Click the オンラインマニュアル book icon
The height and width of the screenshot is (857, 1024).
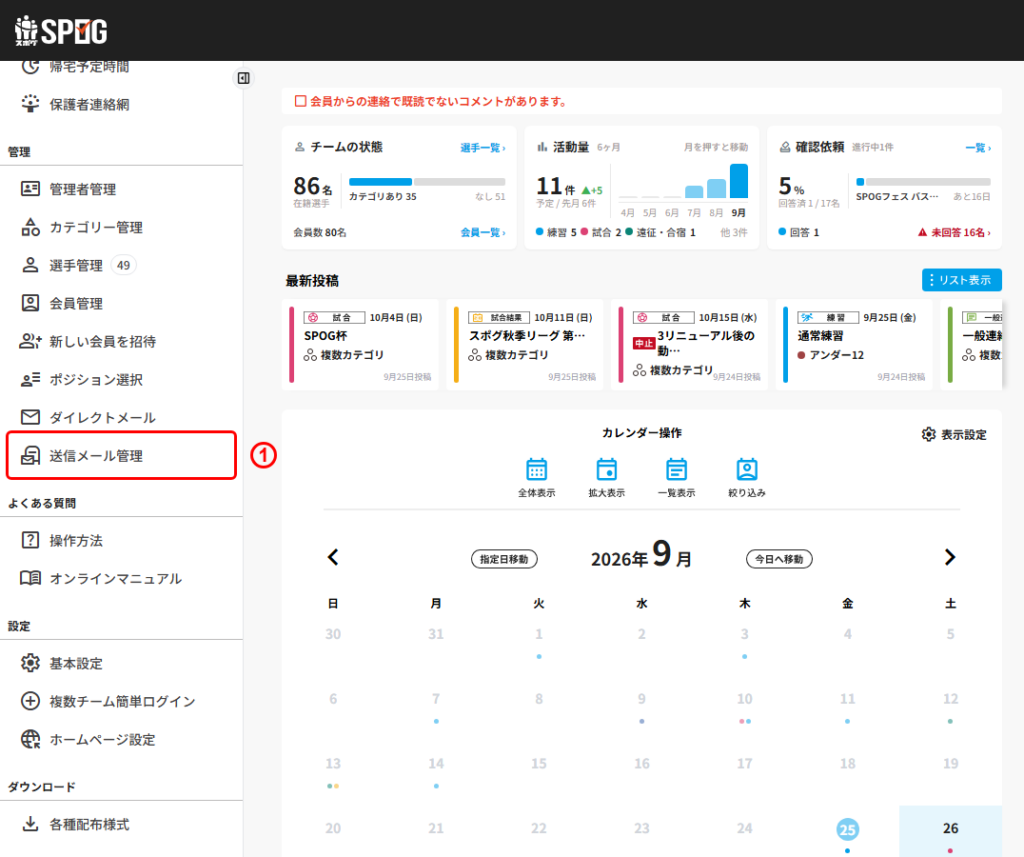30,578
